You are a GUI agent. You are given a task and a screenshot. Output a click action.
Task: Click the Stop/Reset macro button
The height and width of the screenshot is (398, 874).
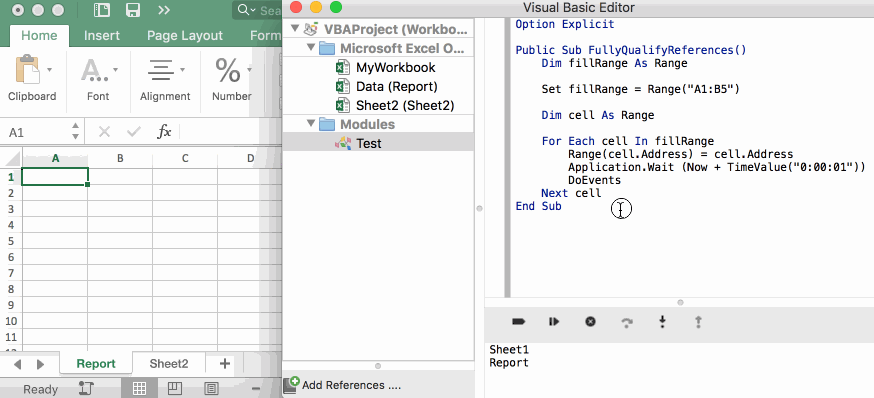590,322
